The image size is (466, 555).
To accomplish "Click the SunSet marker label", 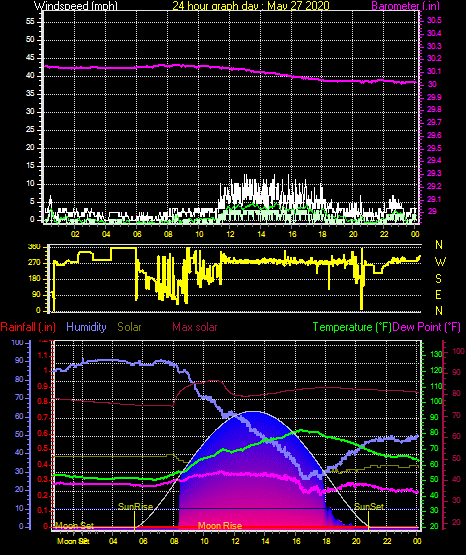I will tap(369, 507).
